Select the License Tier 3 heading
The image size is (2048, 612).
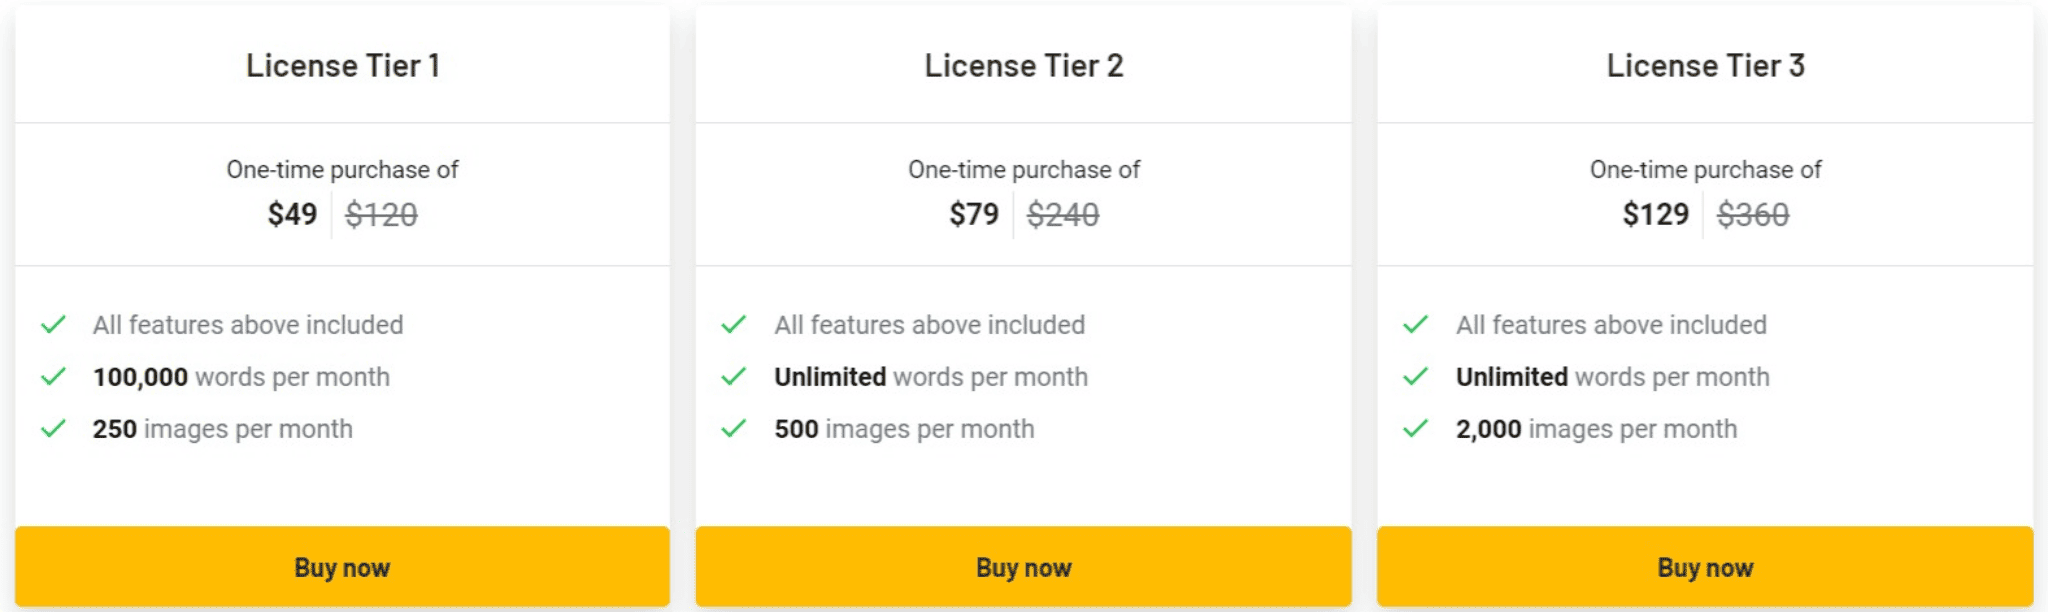tap(1706, 66)
